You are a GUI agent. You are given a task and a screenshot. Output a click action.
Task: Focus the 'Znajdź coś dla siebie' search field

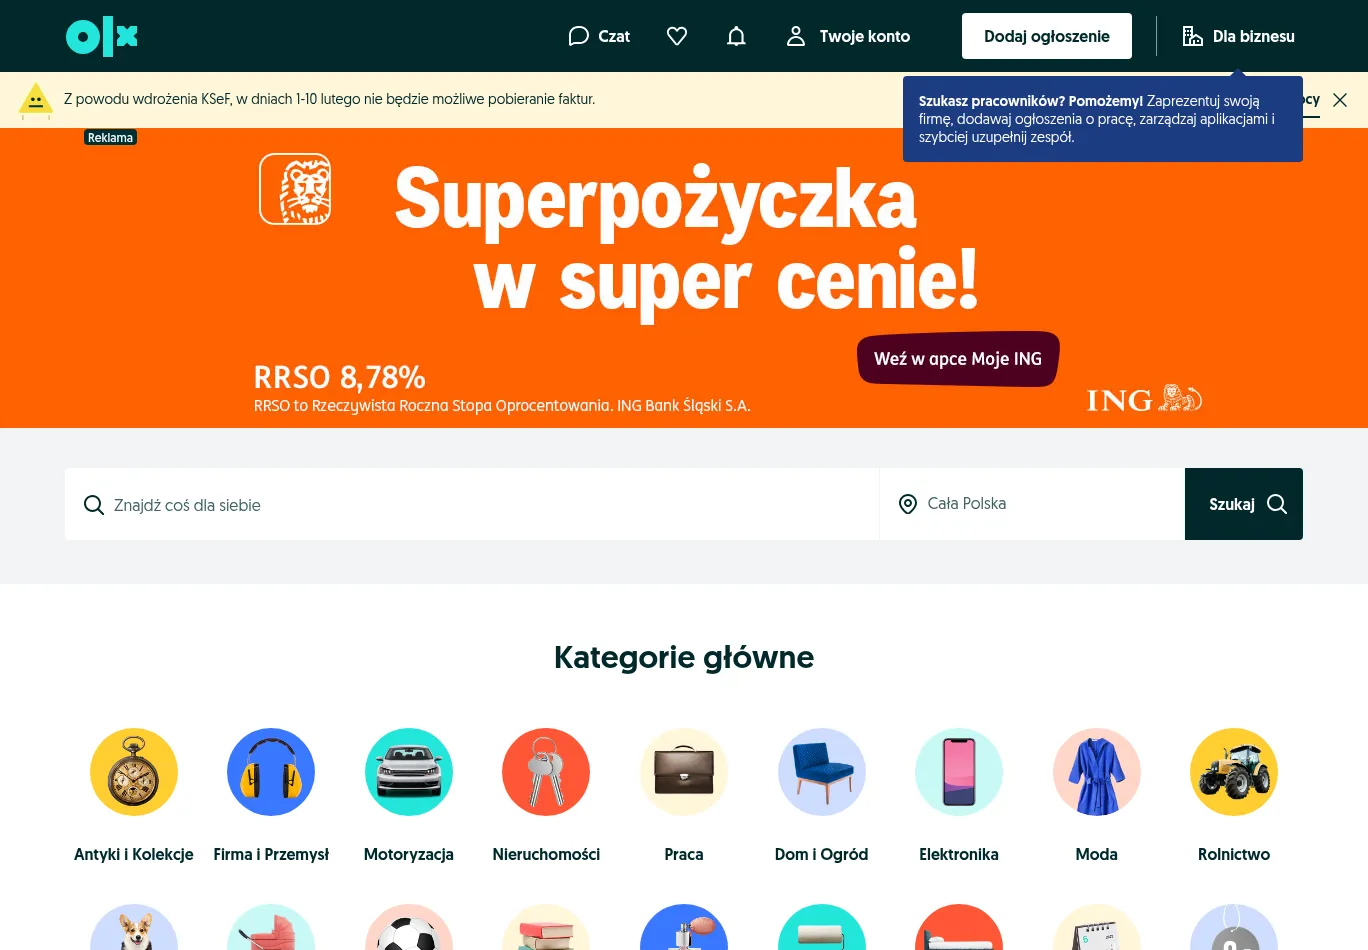pos(472,504)
